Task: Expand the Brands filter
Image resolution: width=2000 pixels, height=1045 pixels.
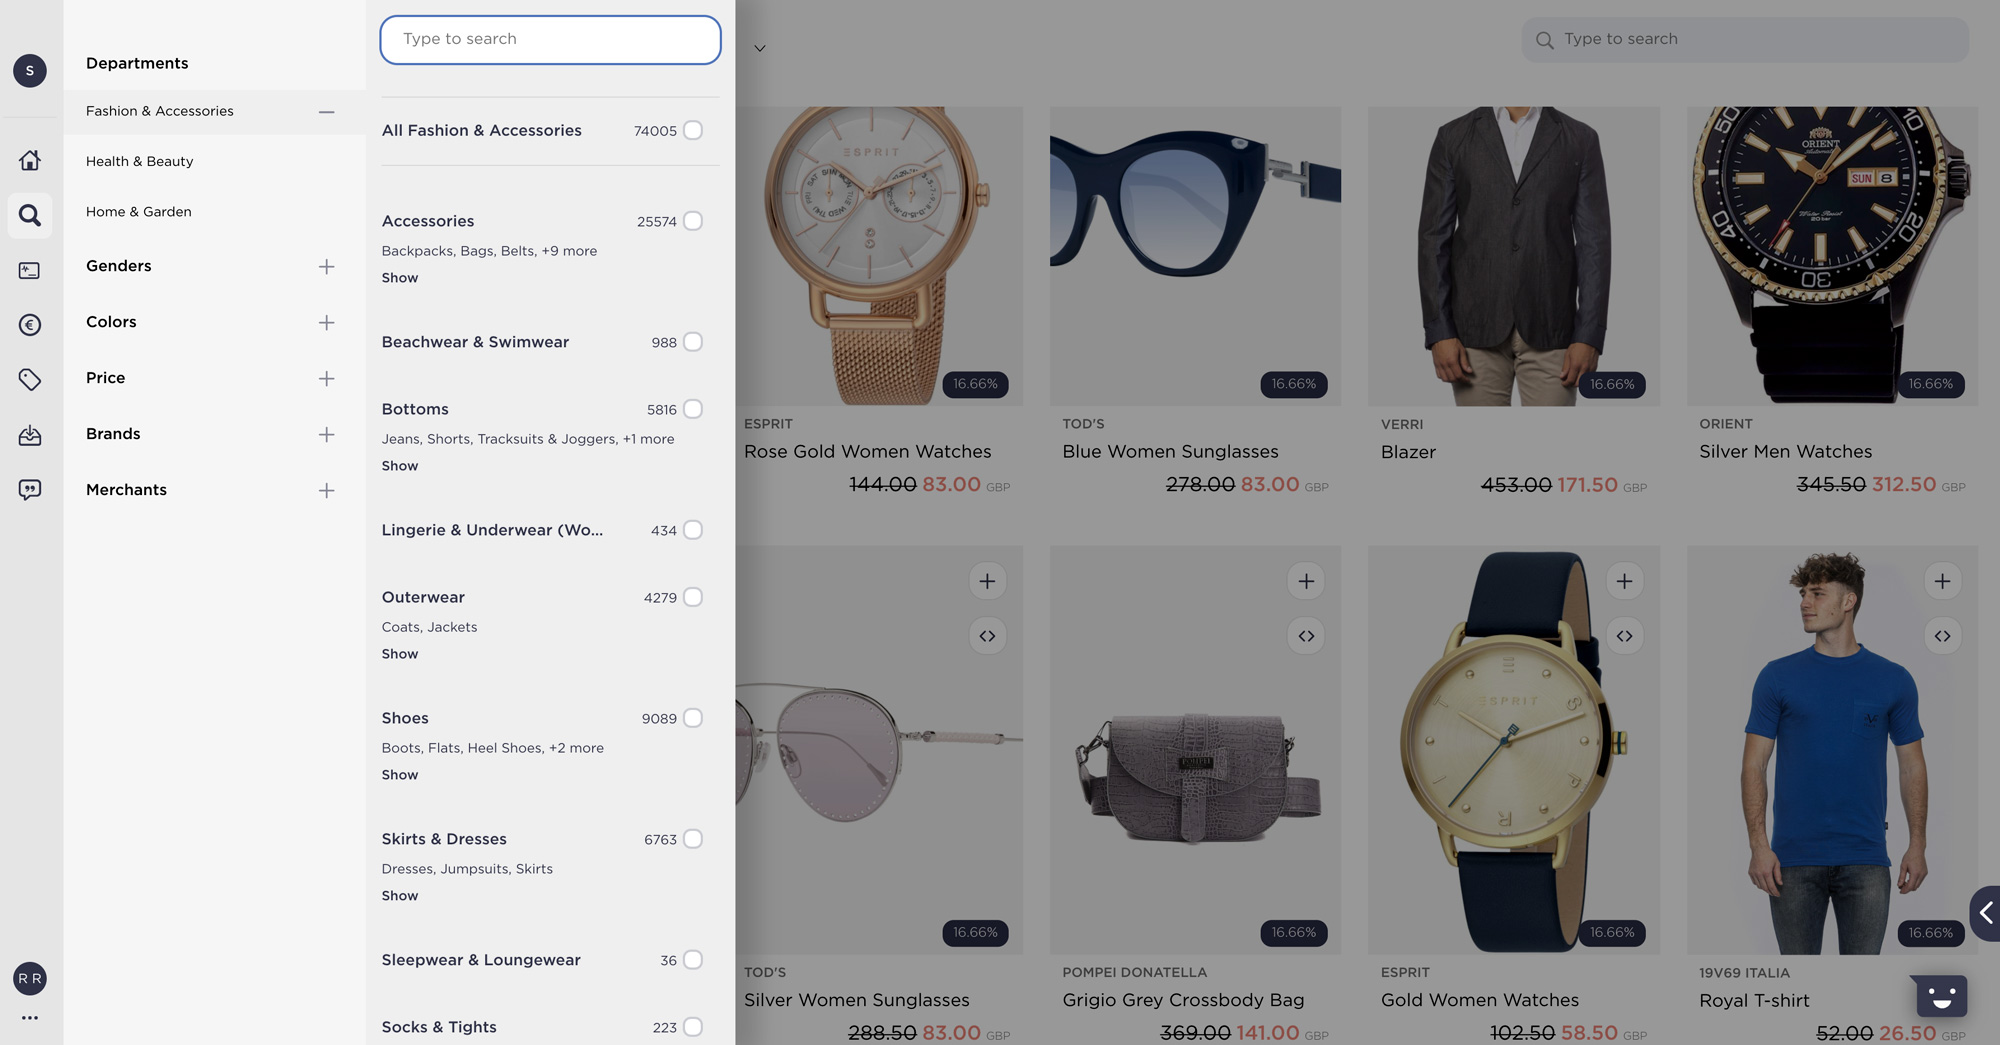Action: click(x=326, y=434)
